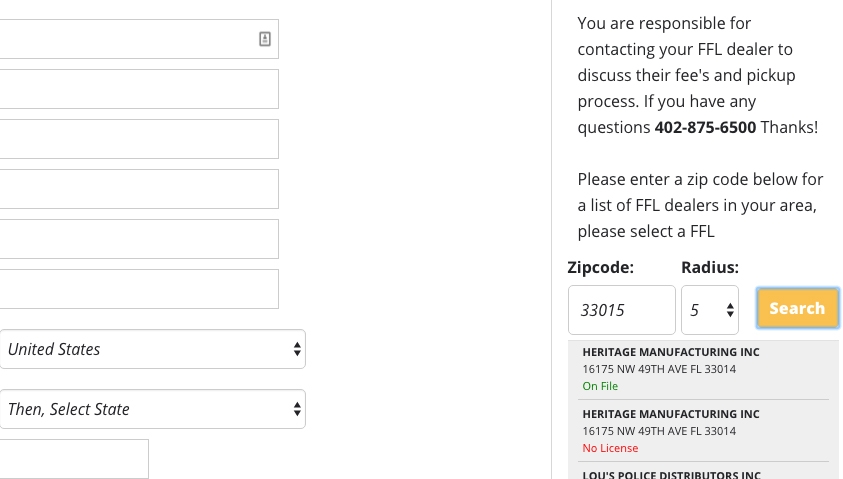
Task: Click the Zipcode field containing 33015
Action: tap(621, 310)
